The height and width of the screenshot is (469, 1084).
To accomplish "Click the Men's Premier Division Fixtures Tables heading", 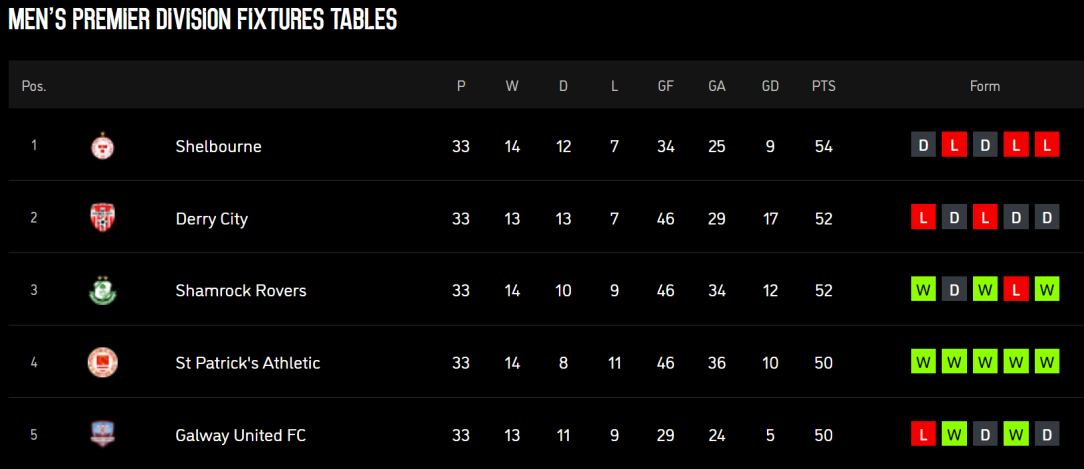I will 203,19.
